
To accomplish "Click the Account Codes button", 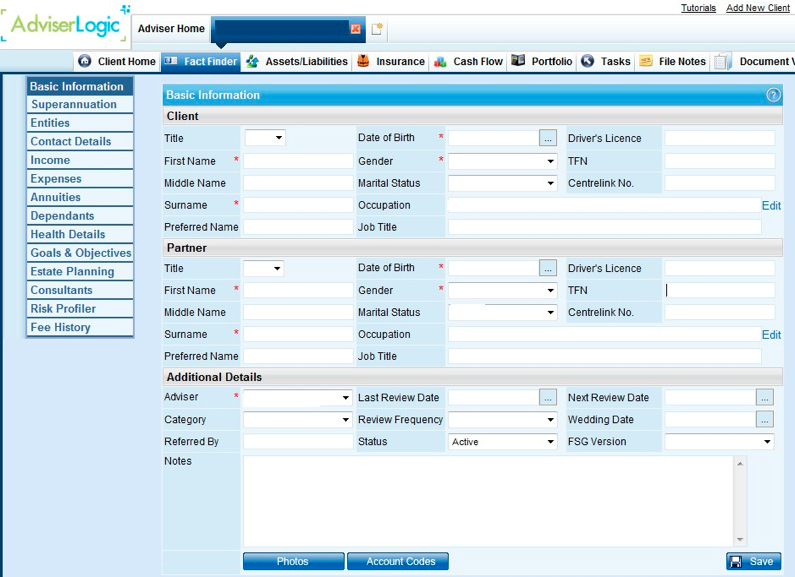I will pyautogui.click(x=398, y=561).
